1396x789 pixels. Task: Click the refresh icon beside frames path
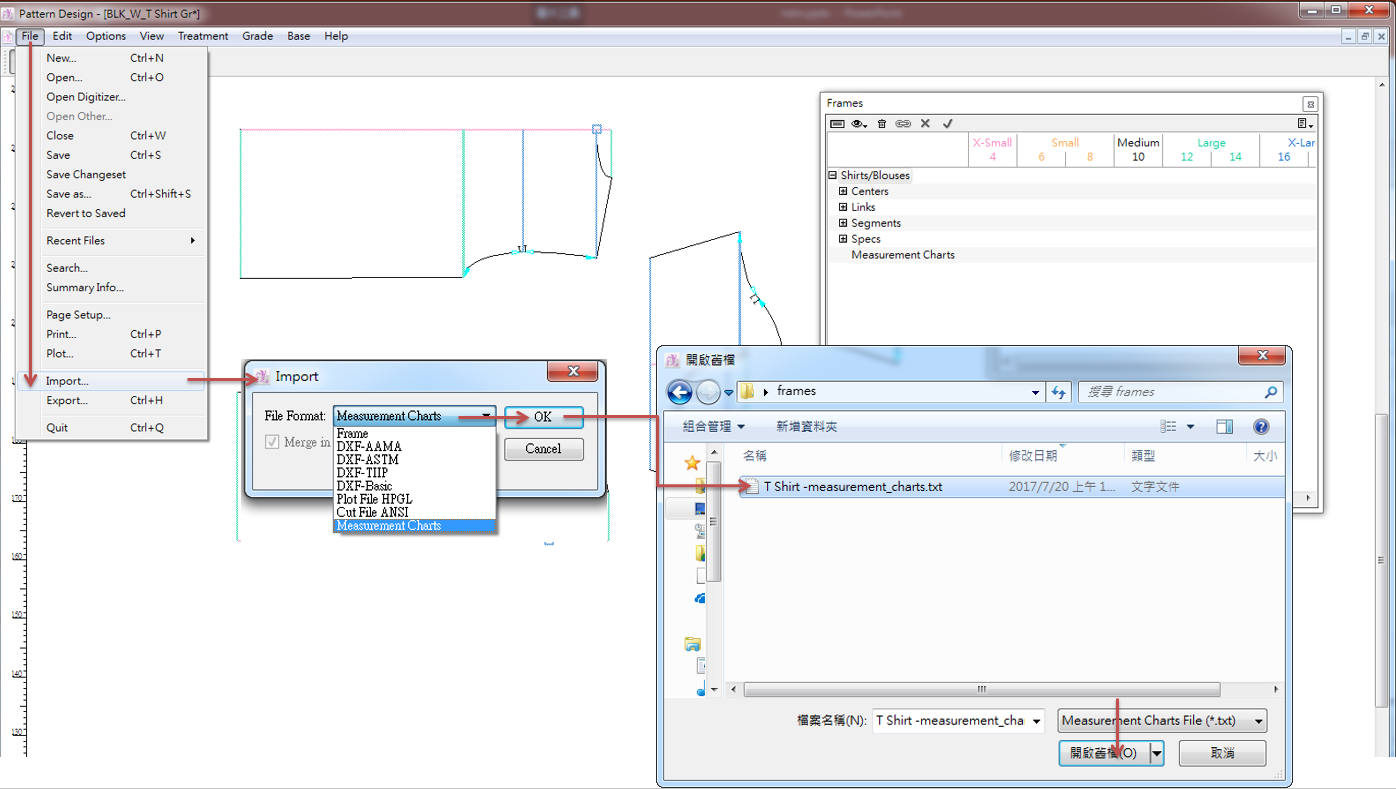click(x=1059, y=393)
